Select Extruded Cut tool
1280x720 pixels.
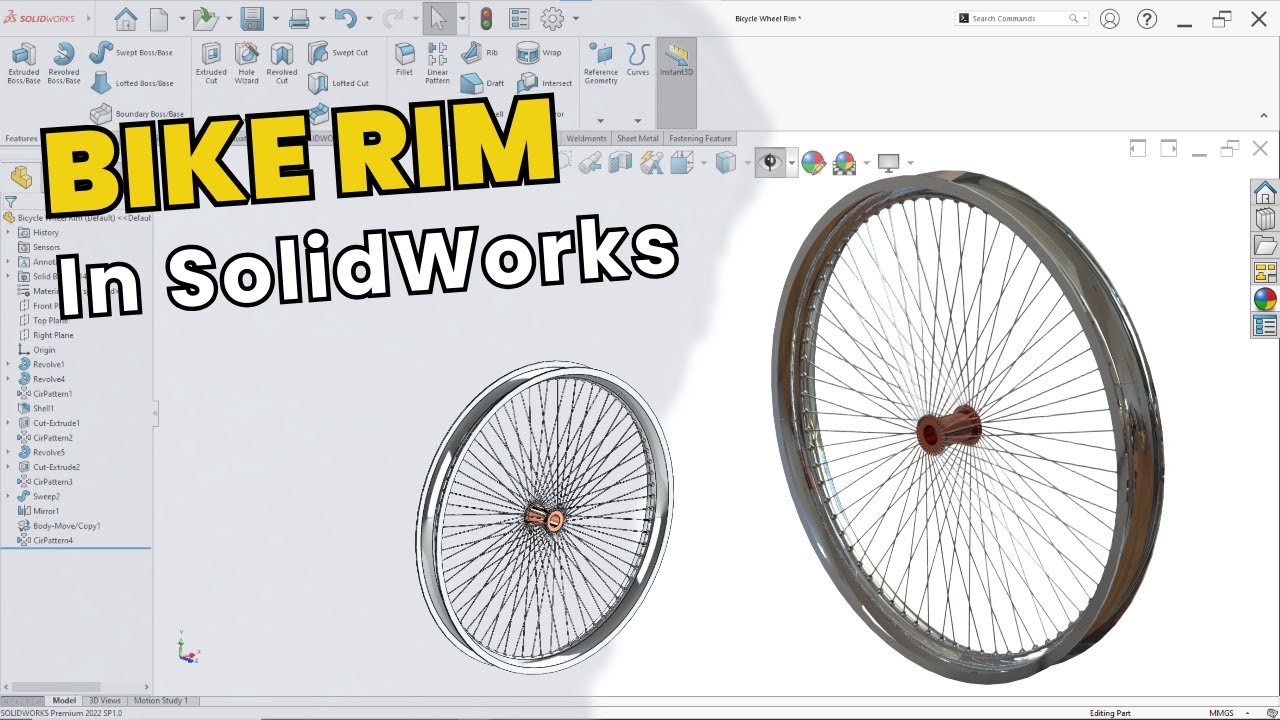211,63
